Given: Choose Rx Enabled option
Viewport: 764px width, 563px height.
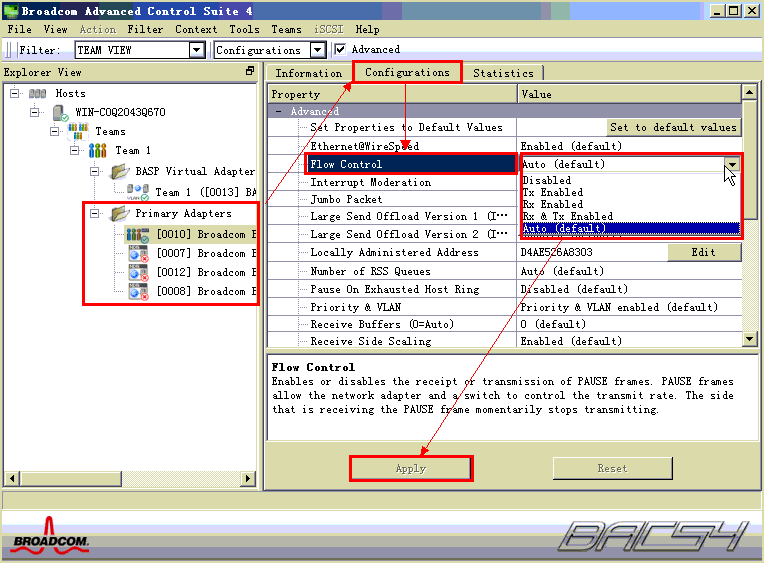Looking at the screenshot, I should pyautogui.click(x=631, y=204).
